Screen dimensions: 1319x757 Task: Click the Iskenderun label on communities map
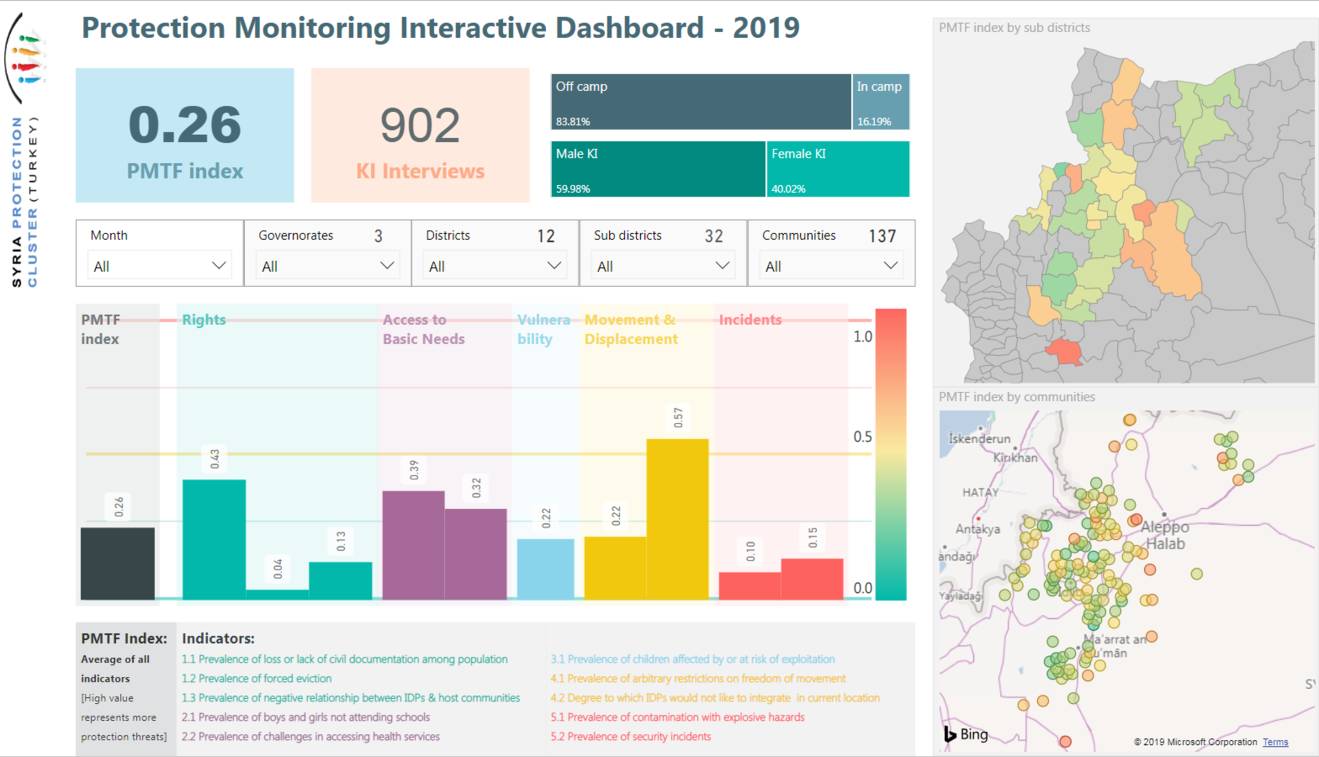coord(980,439)
